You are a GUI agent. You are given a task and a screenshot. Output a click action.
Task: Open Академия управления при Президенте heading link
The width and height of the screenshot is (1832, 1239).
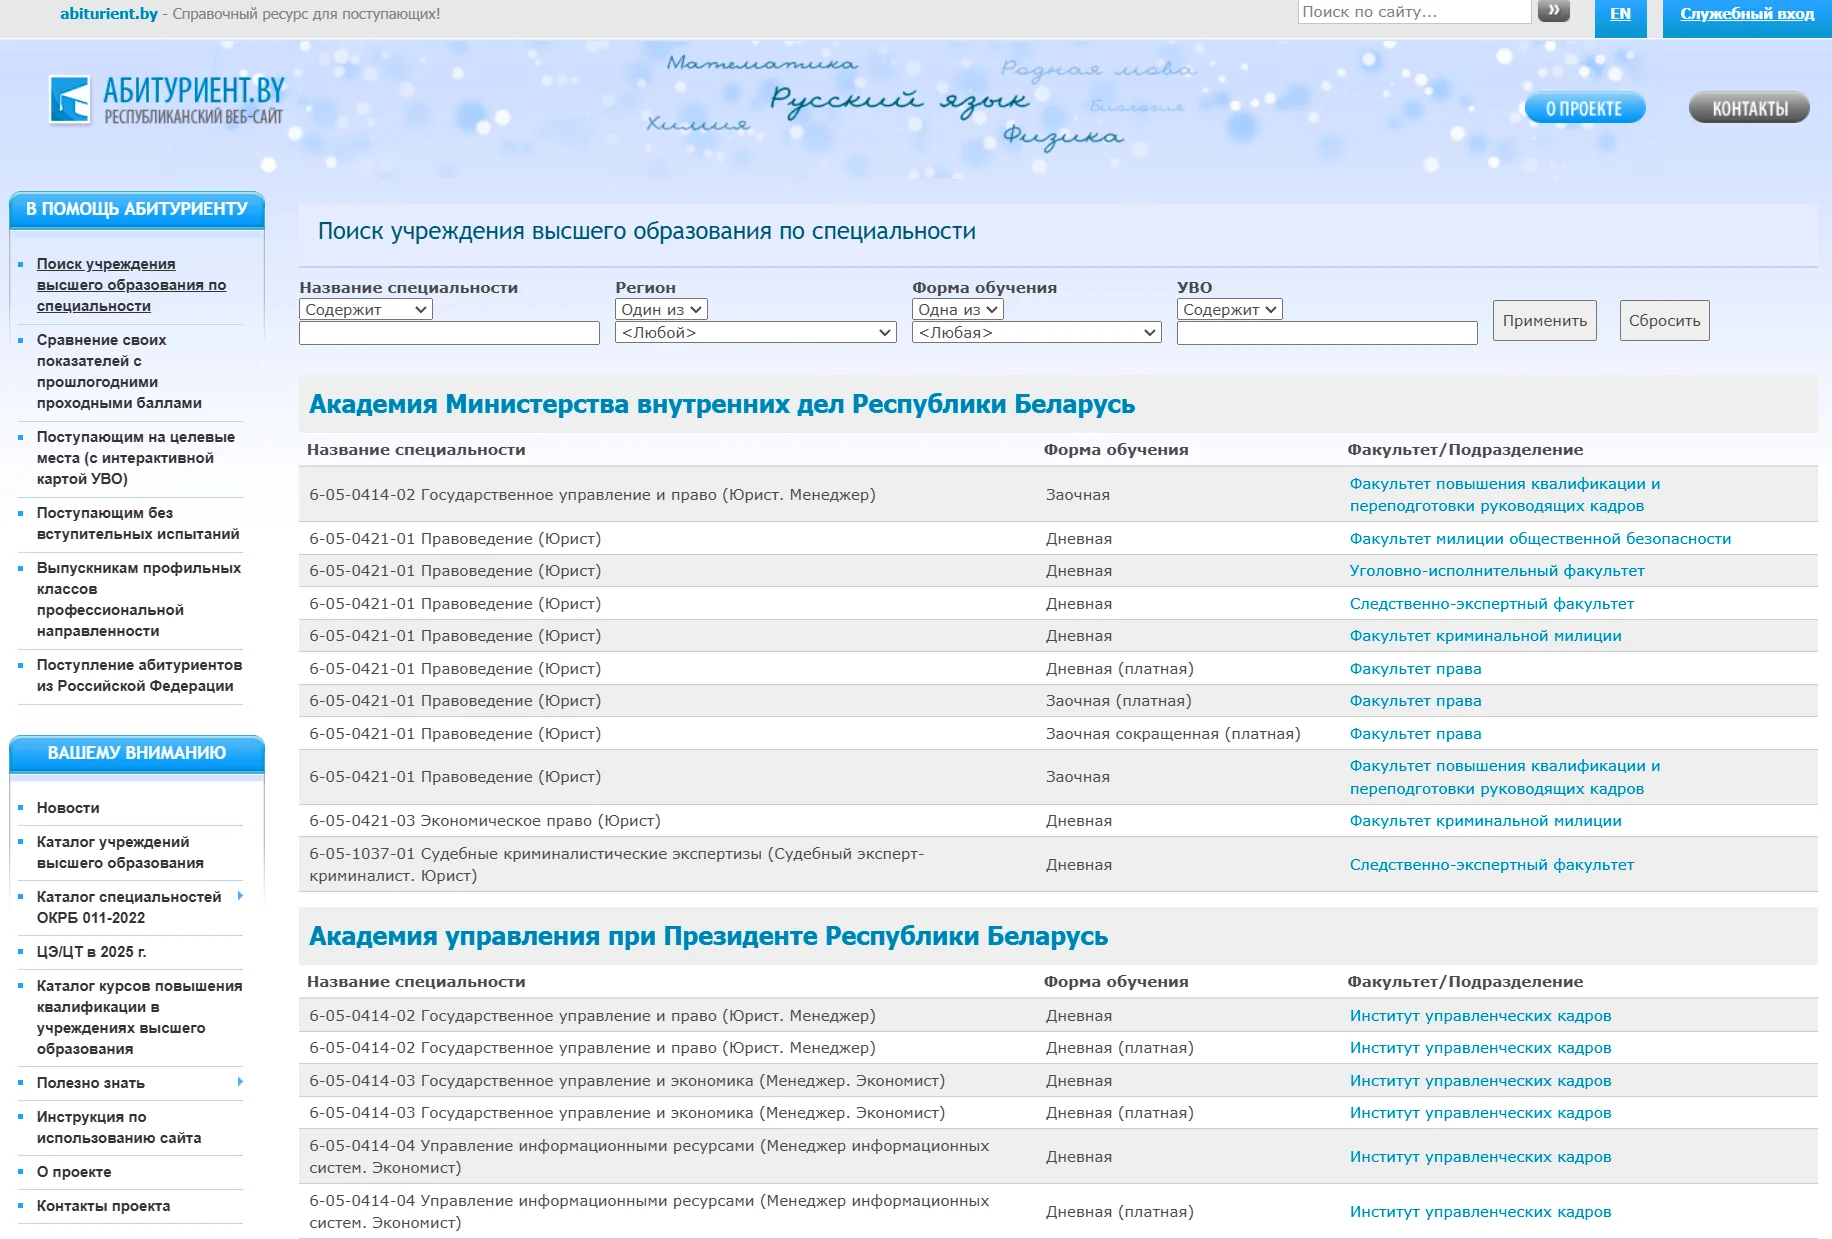pyautogui.click(x=708, y=936)
